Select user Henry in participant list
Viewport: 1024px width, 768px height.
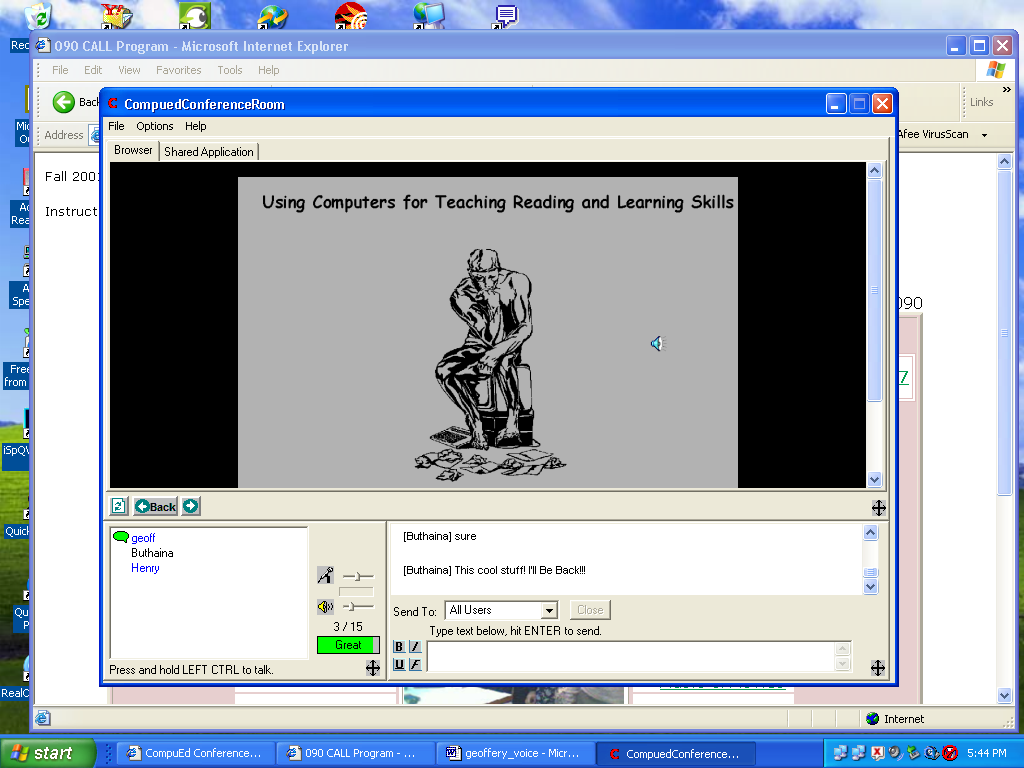(145, 568)
